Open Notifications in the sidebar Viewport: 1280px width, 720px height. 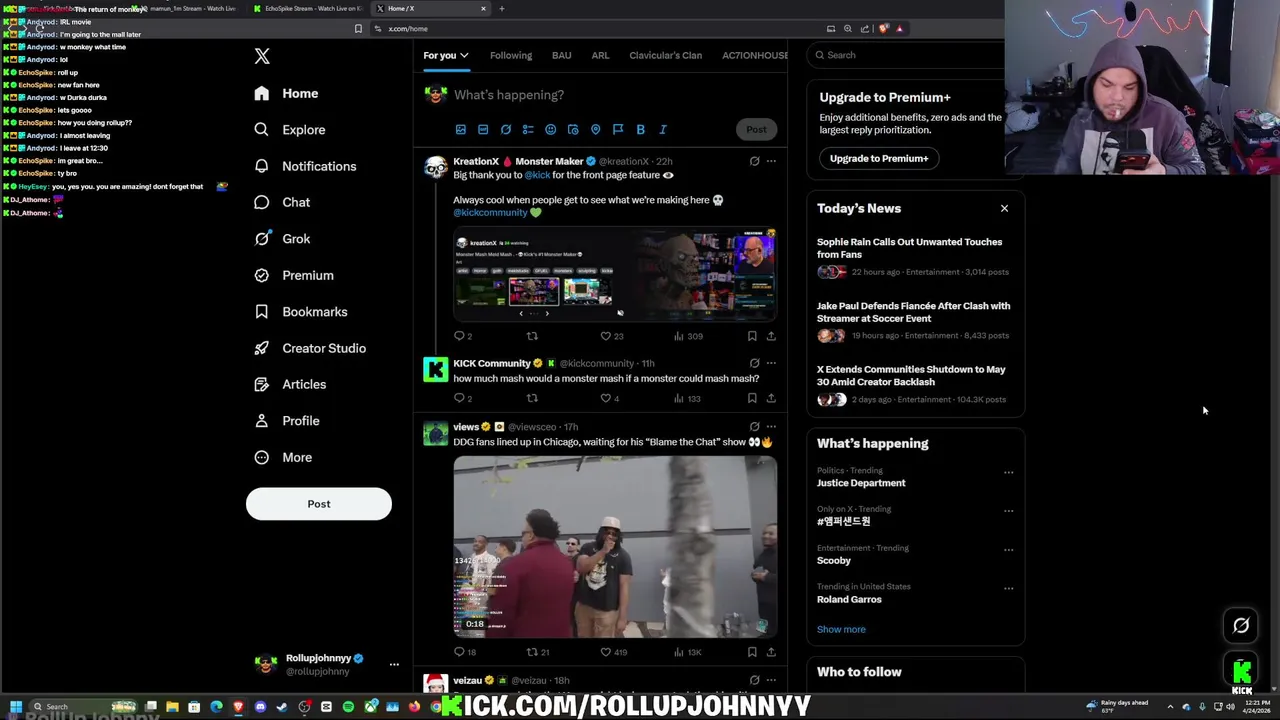305,166
